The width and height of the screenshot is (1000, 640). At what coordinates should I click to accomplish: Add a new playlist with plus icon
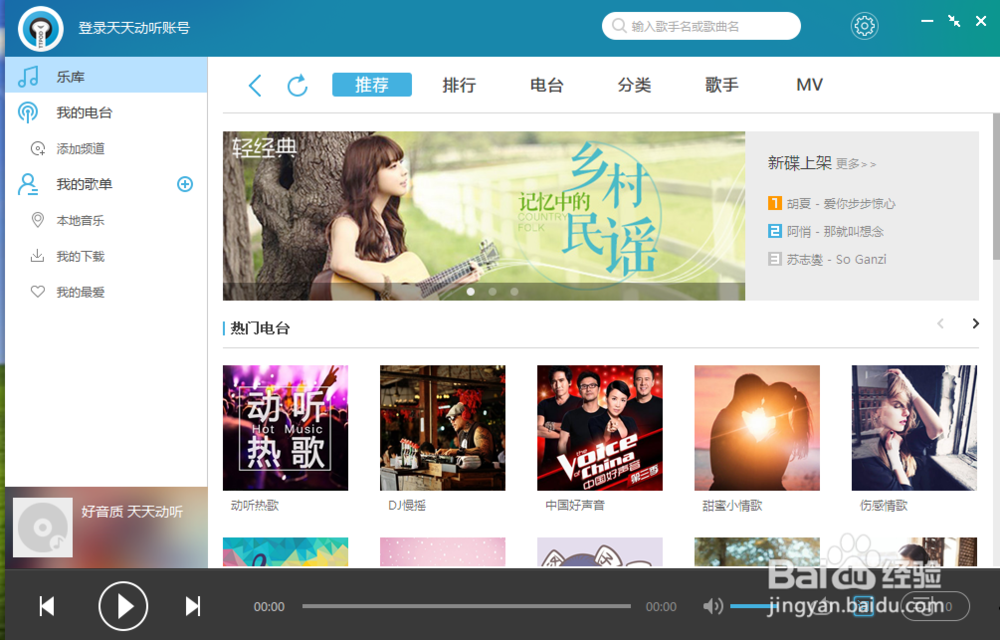[185, 184]
